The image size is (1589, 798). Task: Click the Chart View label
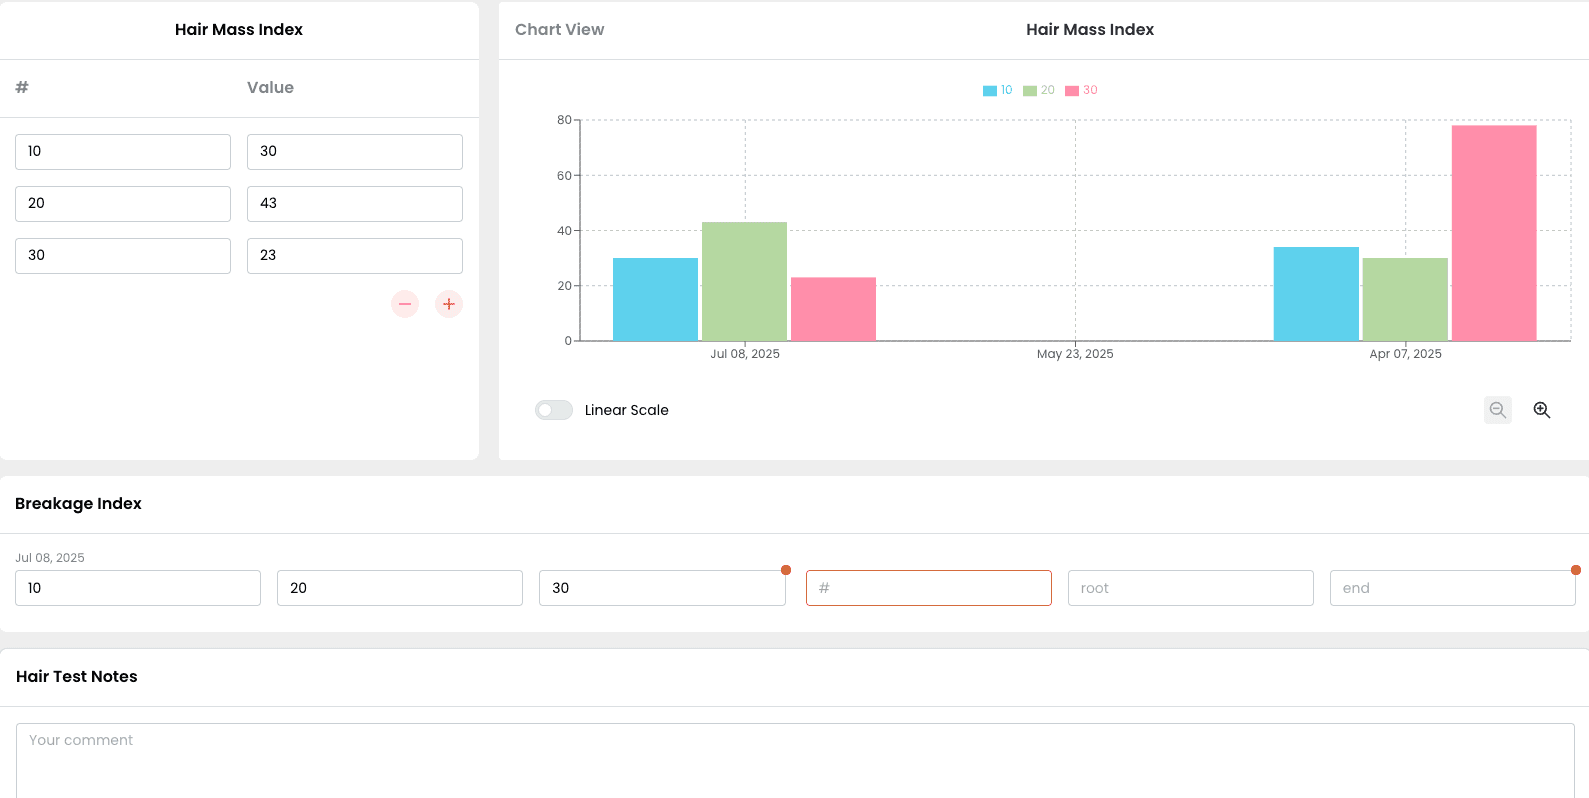(x=559, y=30)
